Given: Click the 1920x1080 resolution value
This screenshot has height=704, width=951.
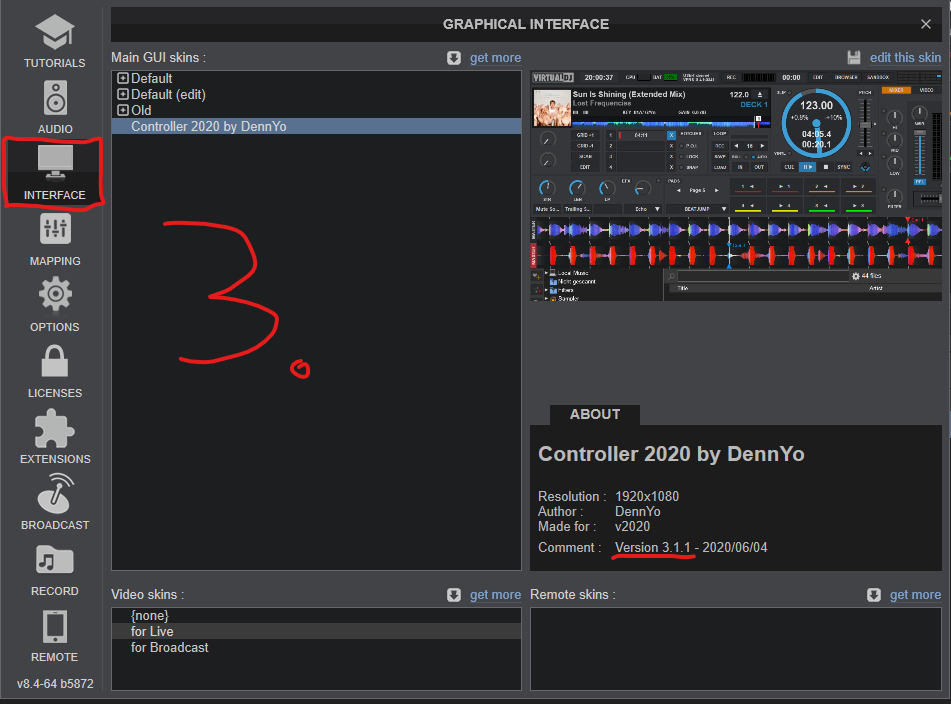Looking at the screenshot, I should [x=647, y=496].
